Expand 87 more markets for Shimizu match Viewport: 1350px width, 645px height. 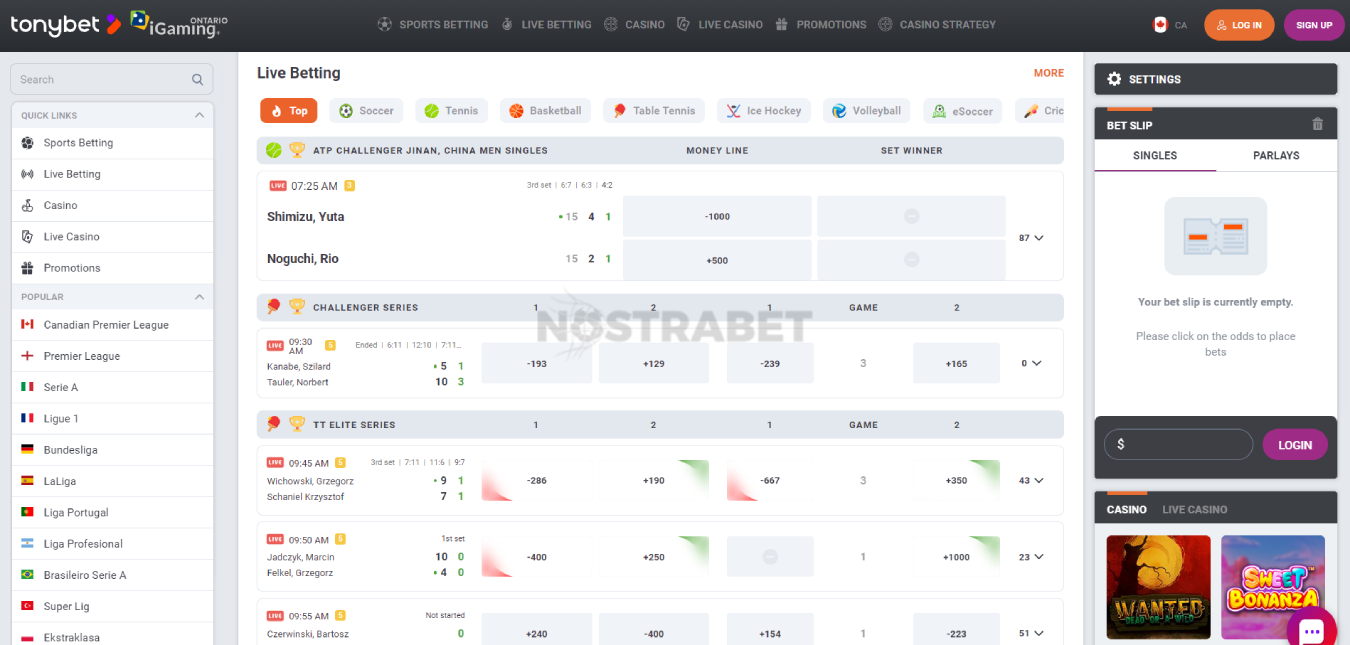1031,238
